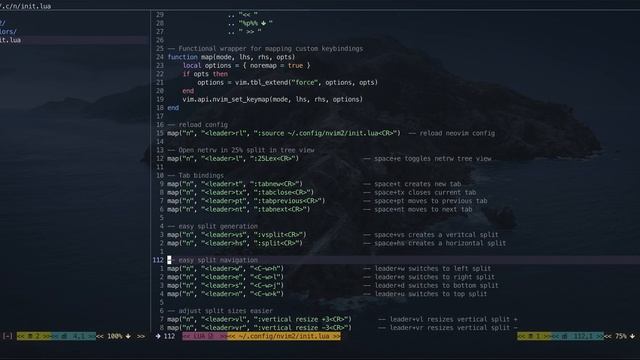The height and width of the screenshot is (360, 640).
Task: Click the <leader>t :tabnew<CR> mapping
Action: point(235,184)
